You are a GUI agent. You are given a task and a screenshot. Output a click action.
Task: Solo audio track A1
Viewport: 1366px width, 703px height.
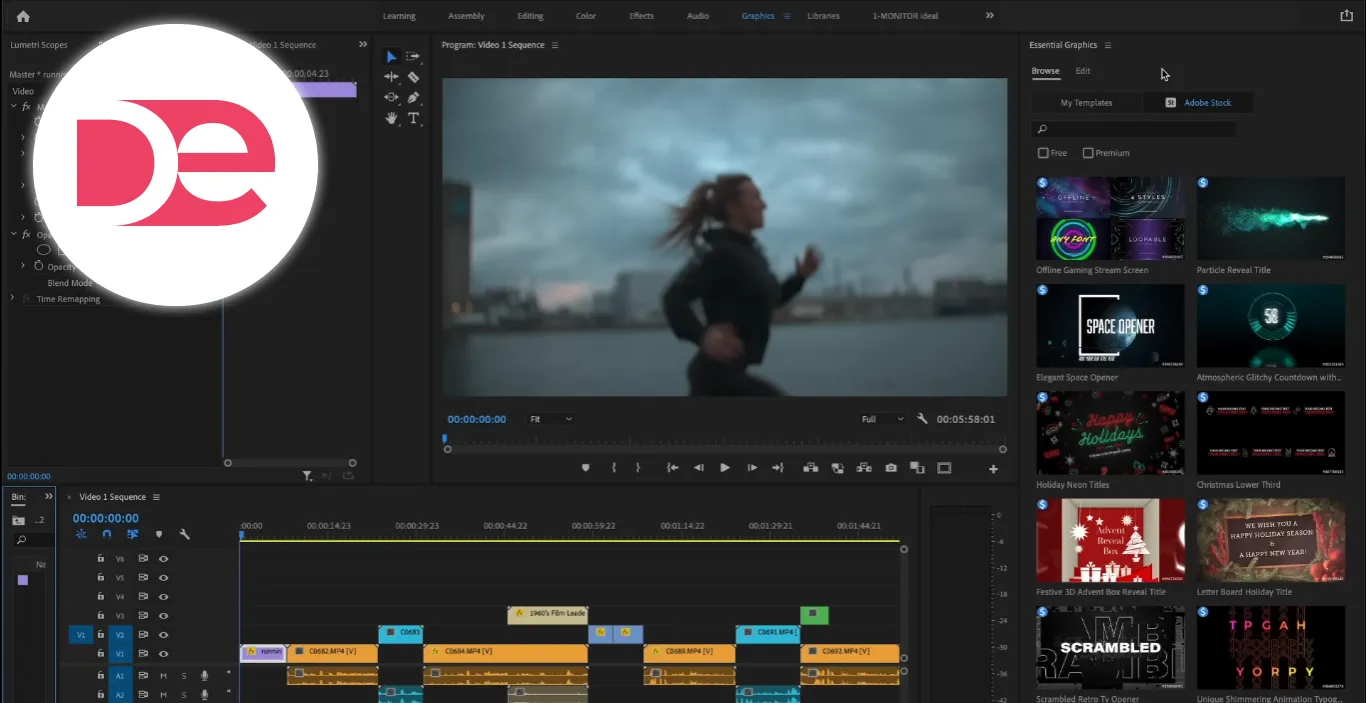point(184,676)
